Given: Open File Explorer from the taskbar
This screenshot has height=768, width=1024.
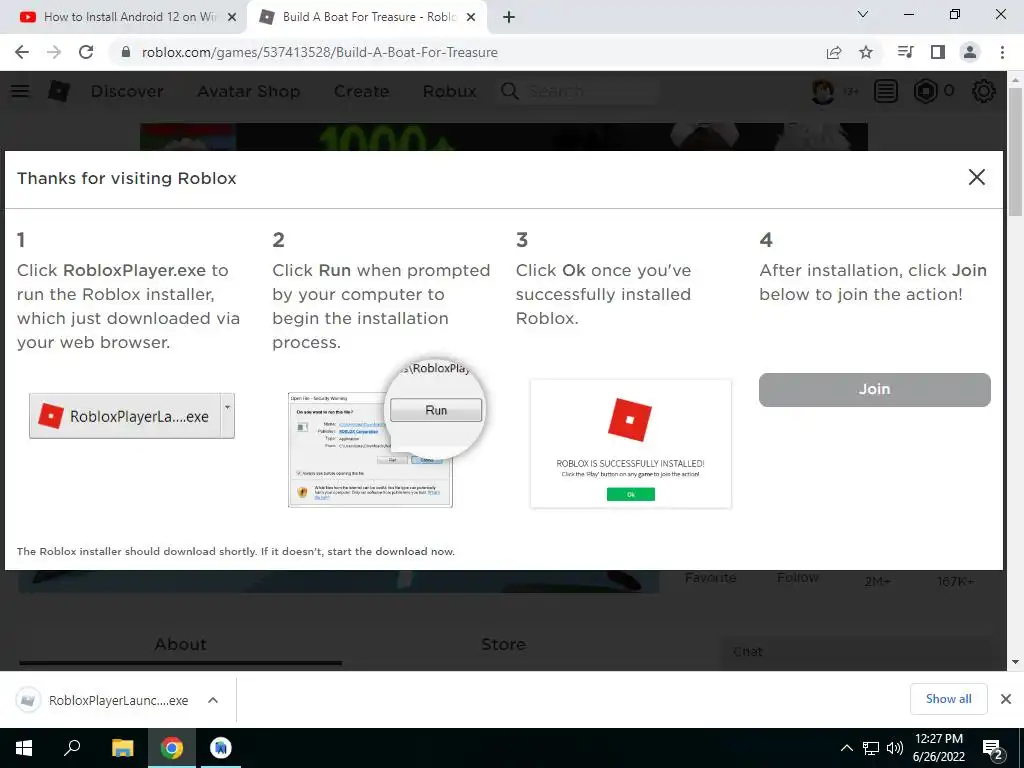Looking at the screenshot, I should pos(122,748).
